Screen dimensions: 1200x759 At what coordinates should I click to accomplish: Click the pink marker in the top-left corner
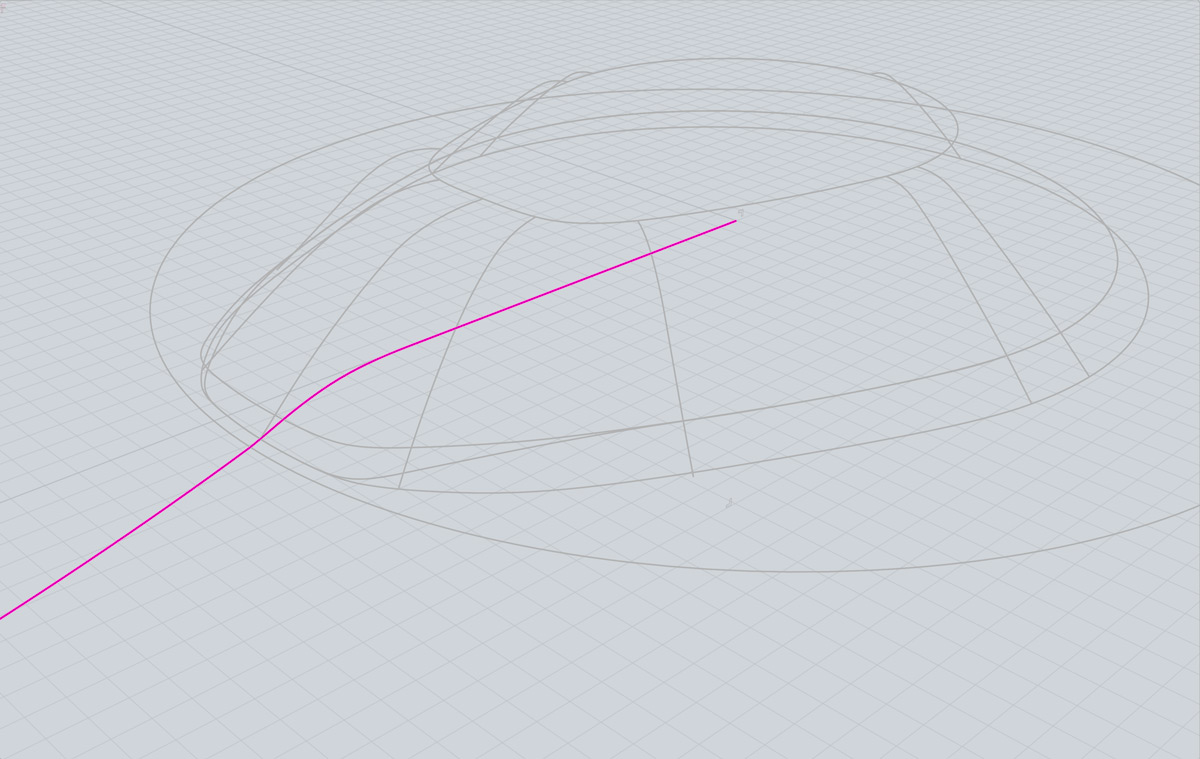click(3, 7)
